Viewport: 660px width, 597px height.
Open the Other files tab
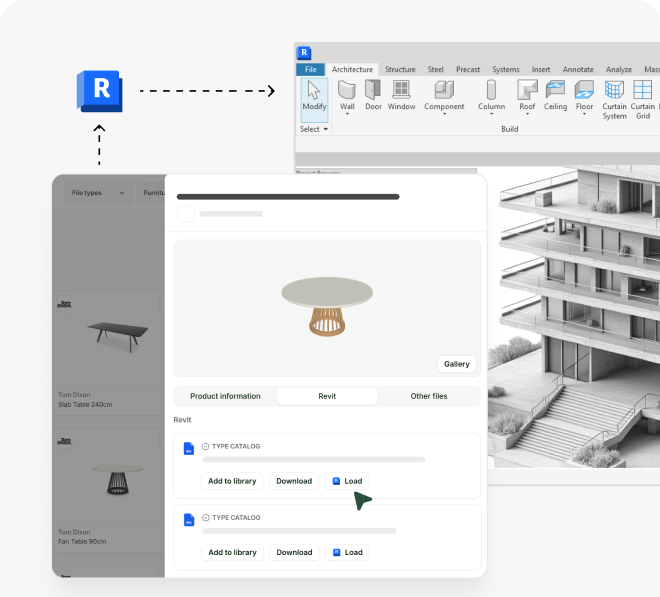click(x=428, y=396)
